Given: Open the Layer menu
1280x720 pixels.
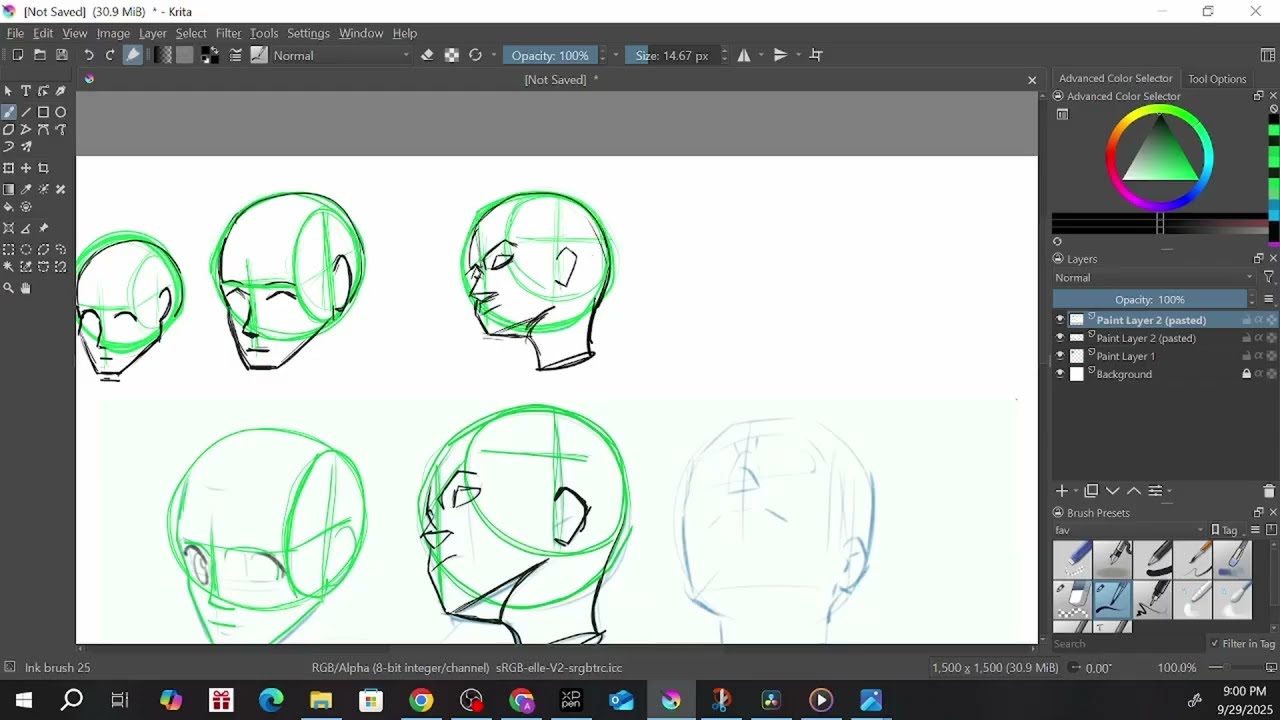Looking at the screenshot, I should (153, 33).
